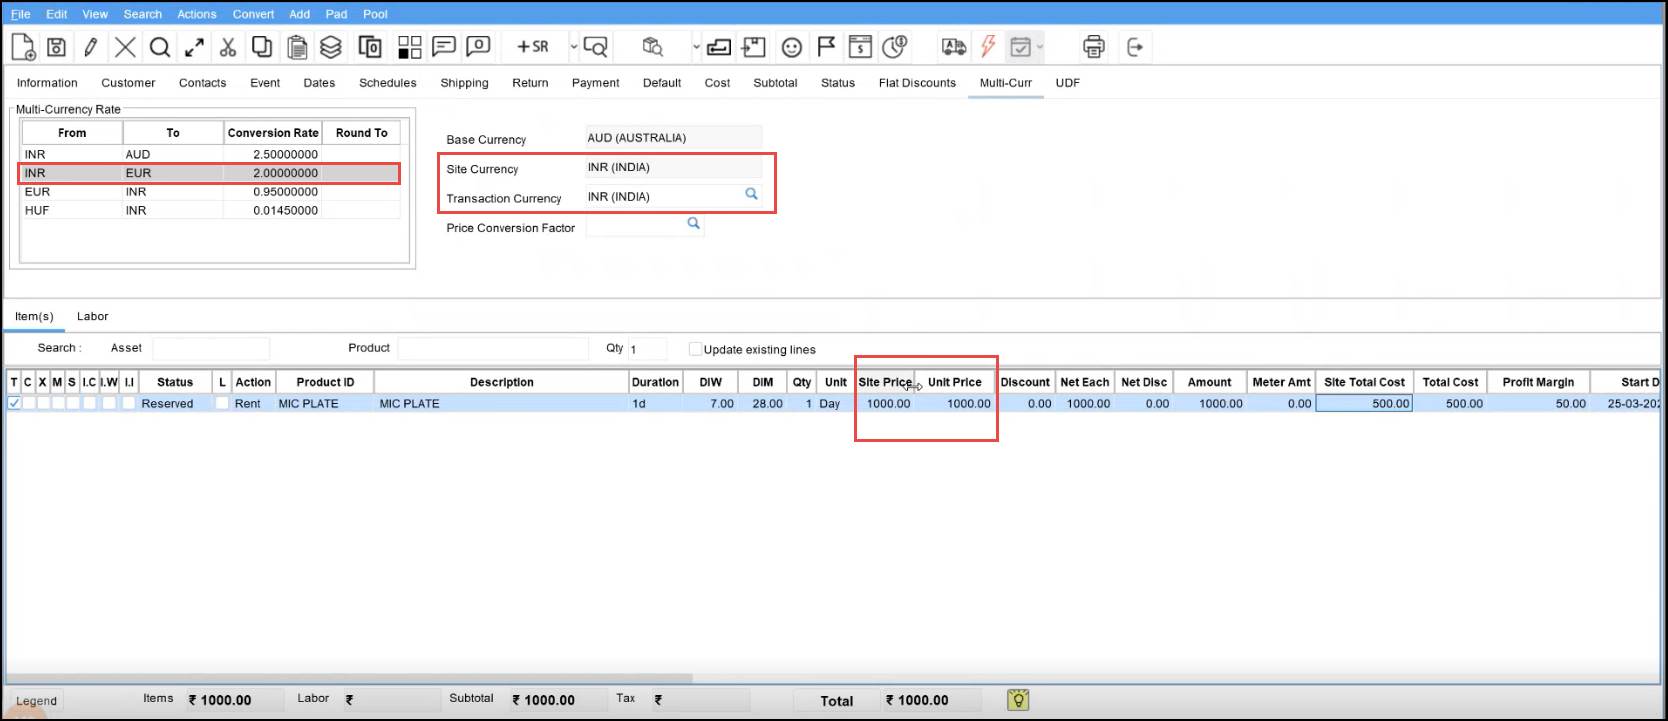Switch to the Labor sub-tab

(x=92, y=316)
